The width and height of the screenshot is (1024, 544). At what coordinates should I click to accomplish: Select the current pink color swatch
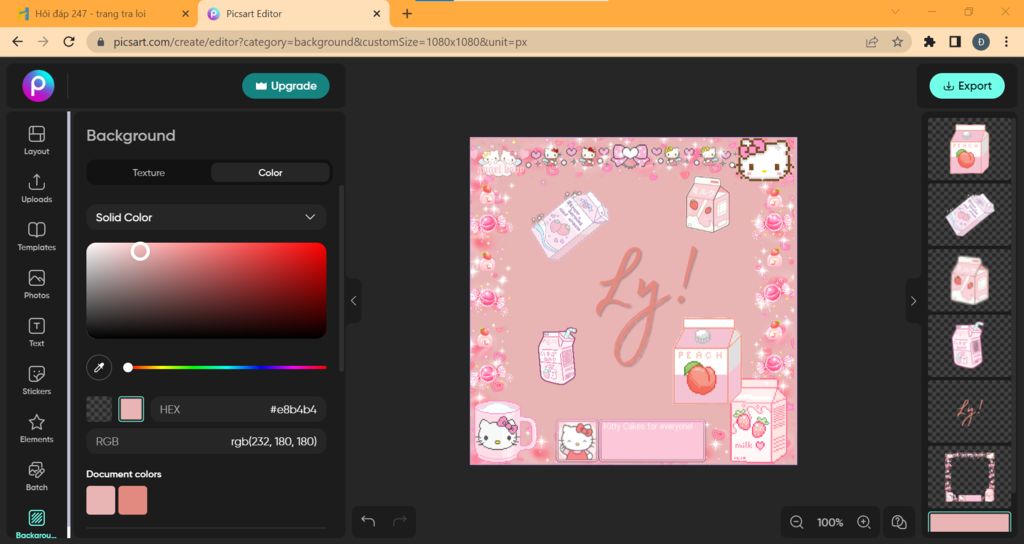131,409
